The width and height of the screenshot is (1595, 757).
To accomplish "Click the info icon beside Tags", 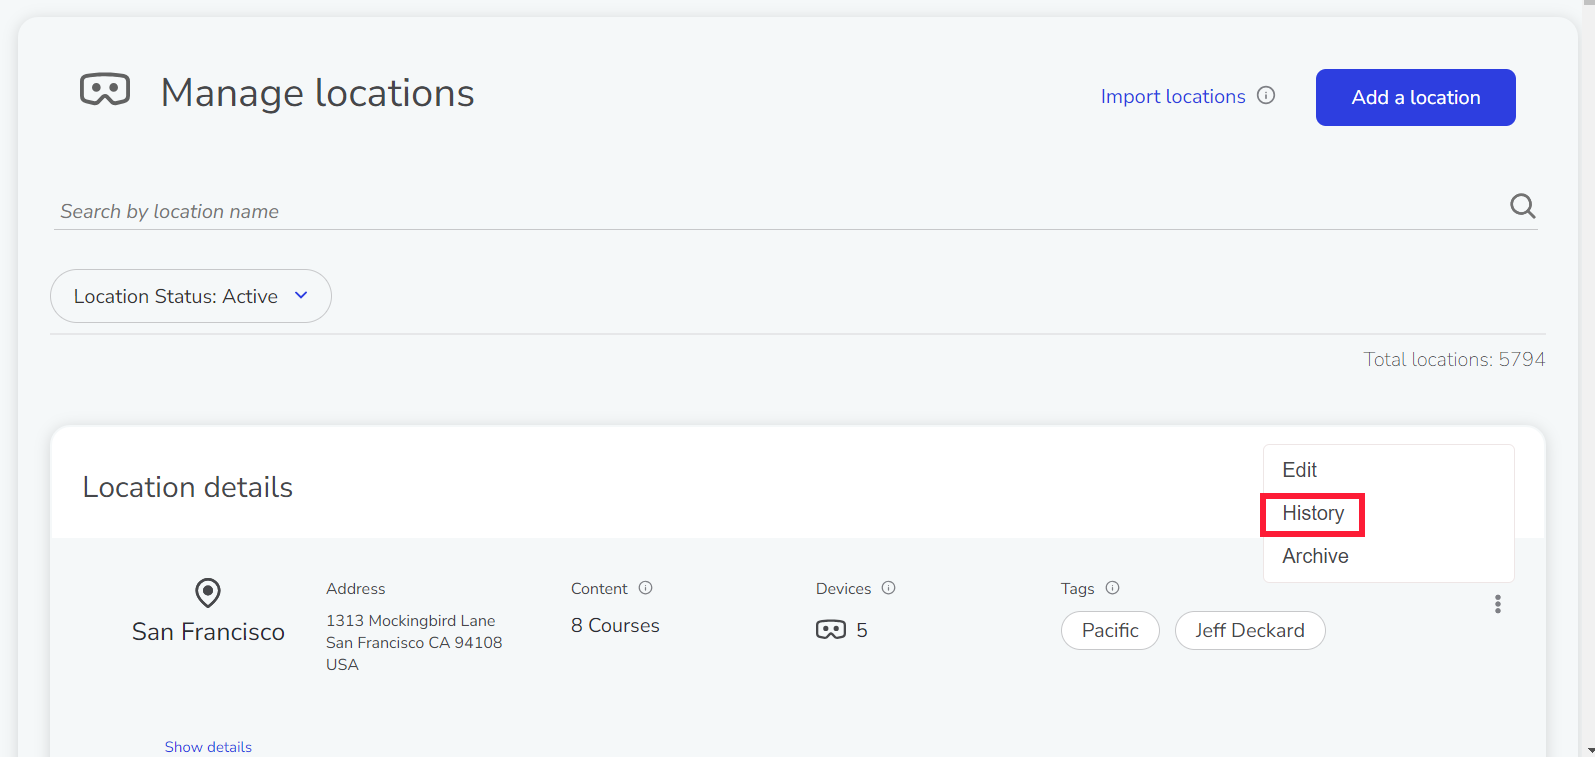I will tap(1113, 588).
